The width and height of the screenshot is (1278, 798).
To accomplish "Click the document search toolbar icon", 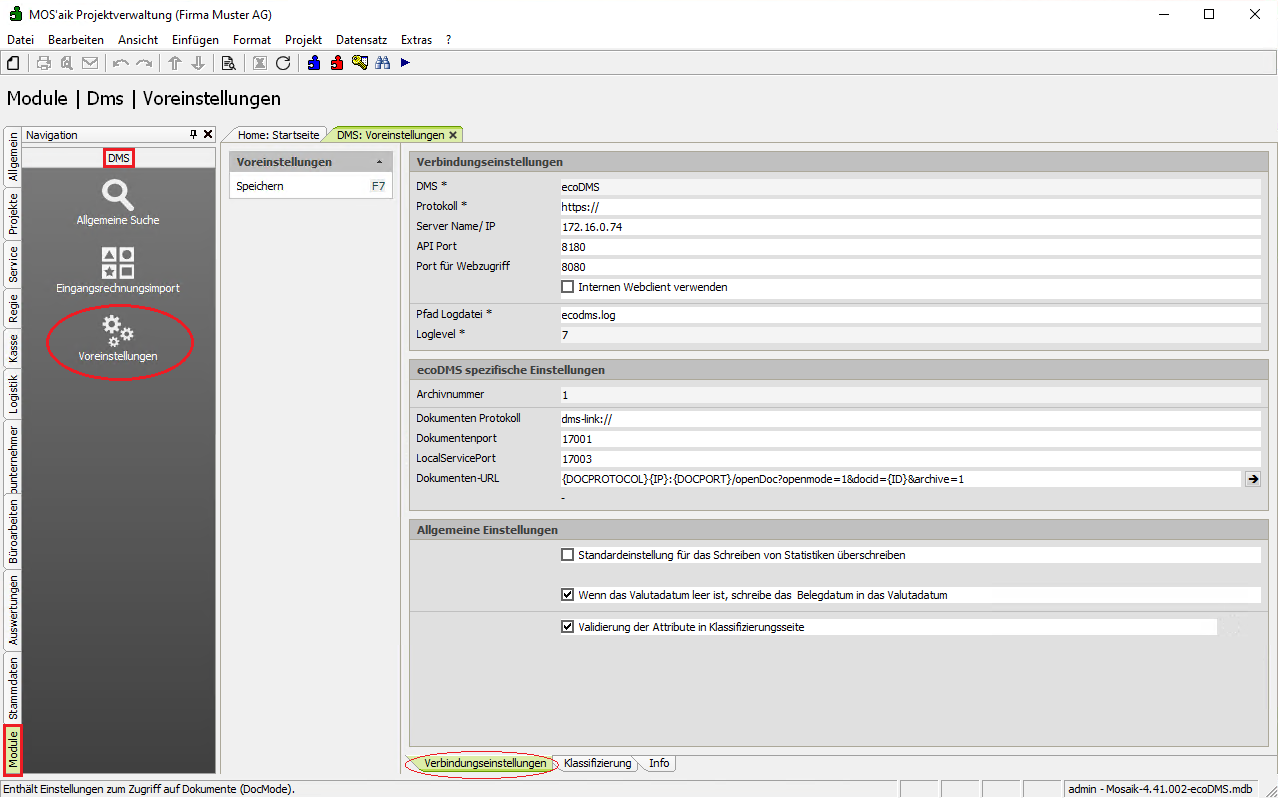I will click(x=229, y=63).
